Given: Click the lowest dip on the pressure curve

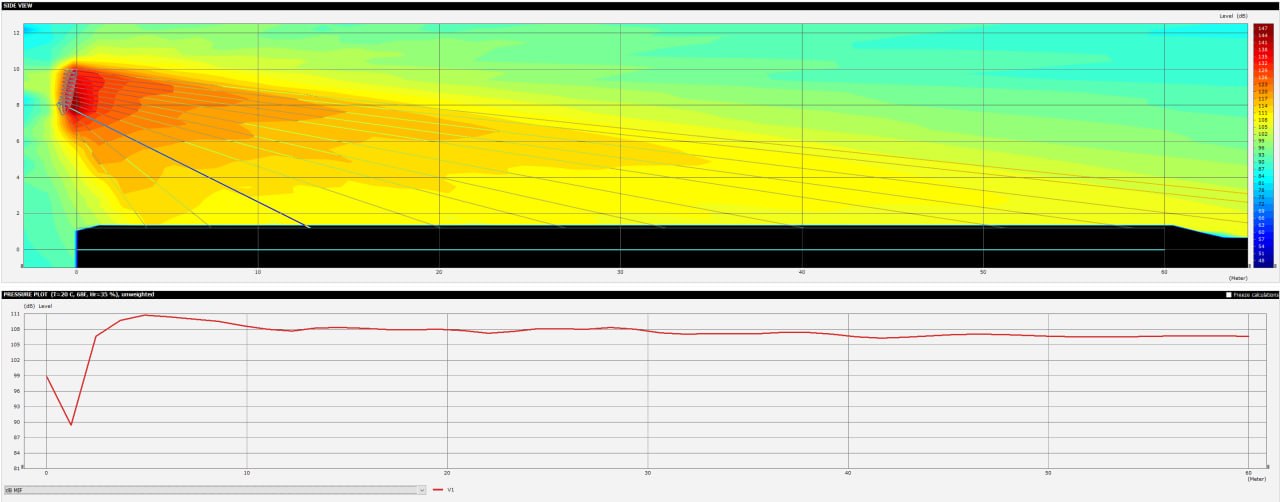Looking at the screenshot, I should tap(71, 424).
